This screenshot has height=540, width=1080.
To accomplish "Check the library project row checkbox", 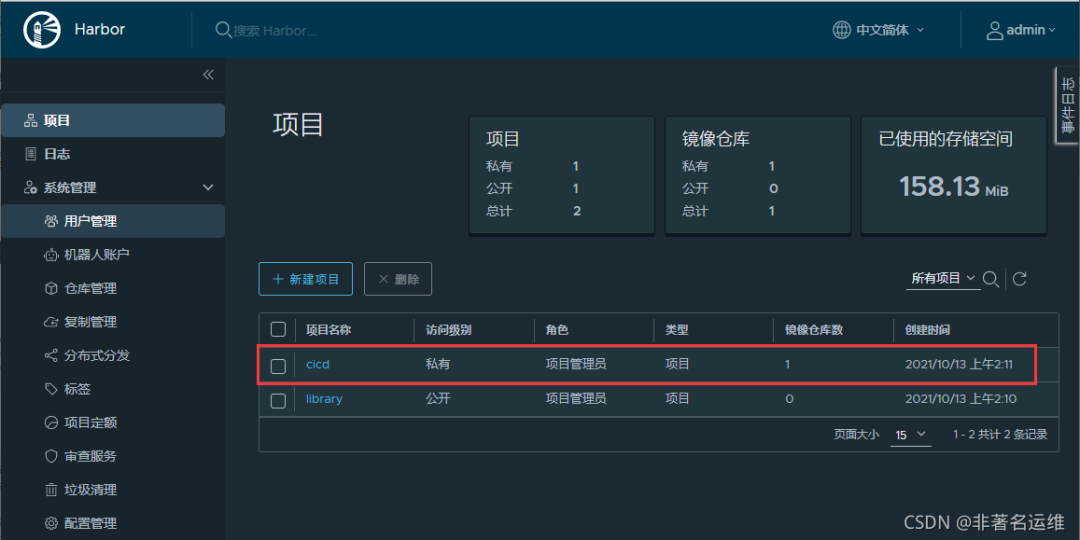I will coord(278,400).
